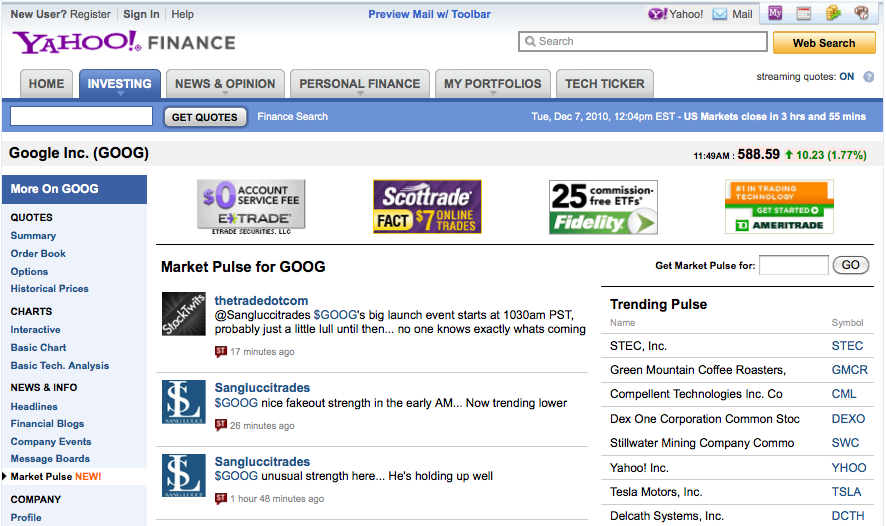Focus the quote symbol input box
Viewport: 886px width, 526px height.
coord(81,116)
